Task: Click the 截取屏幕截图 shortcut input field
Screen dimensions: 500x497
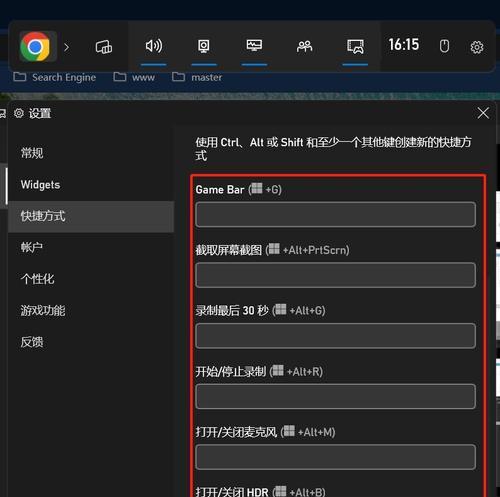Action: tap(335, 275)
